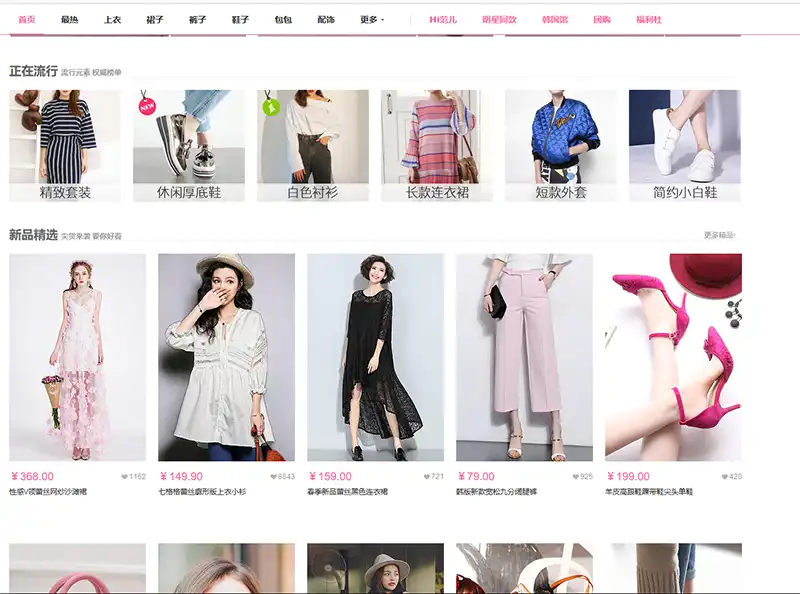
Task: Like the ¥149.90 blouse via heart icon
Action: tap(273, 477)
